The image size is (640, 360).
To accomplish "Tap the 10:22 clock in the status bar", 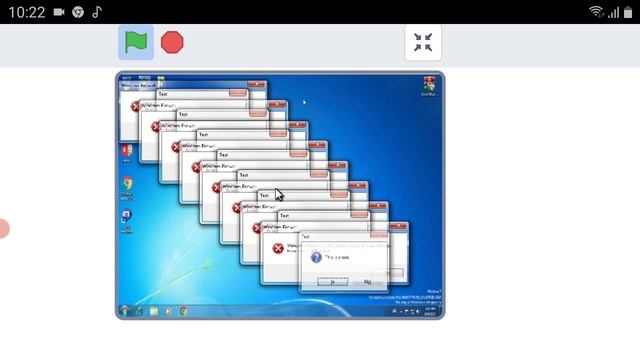I will [27, 12].
